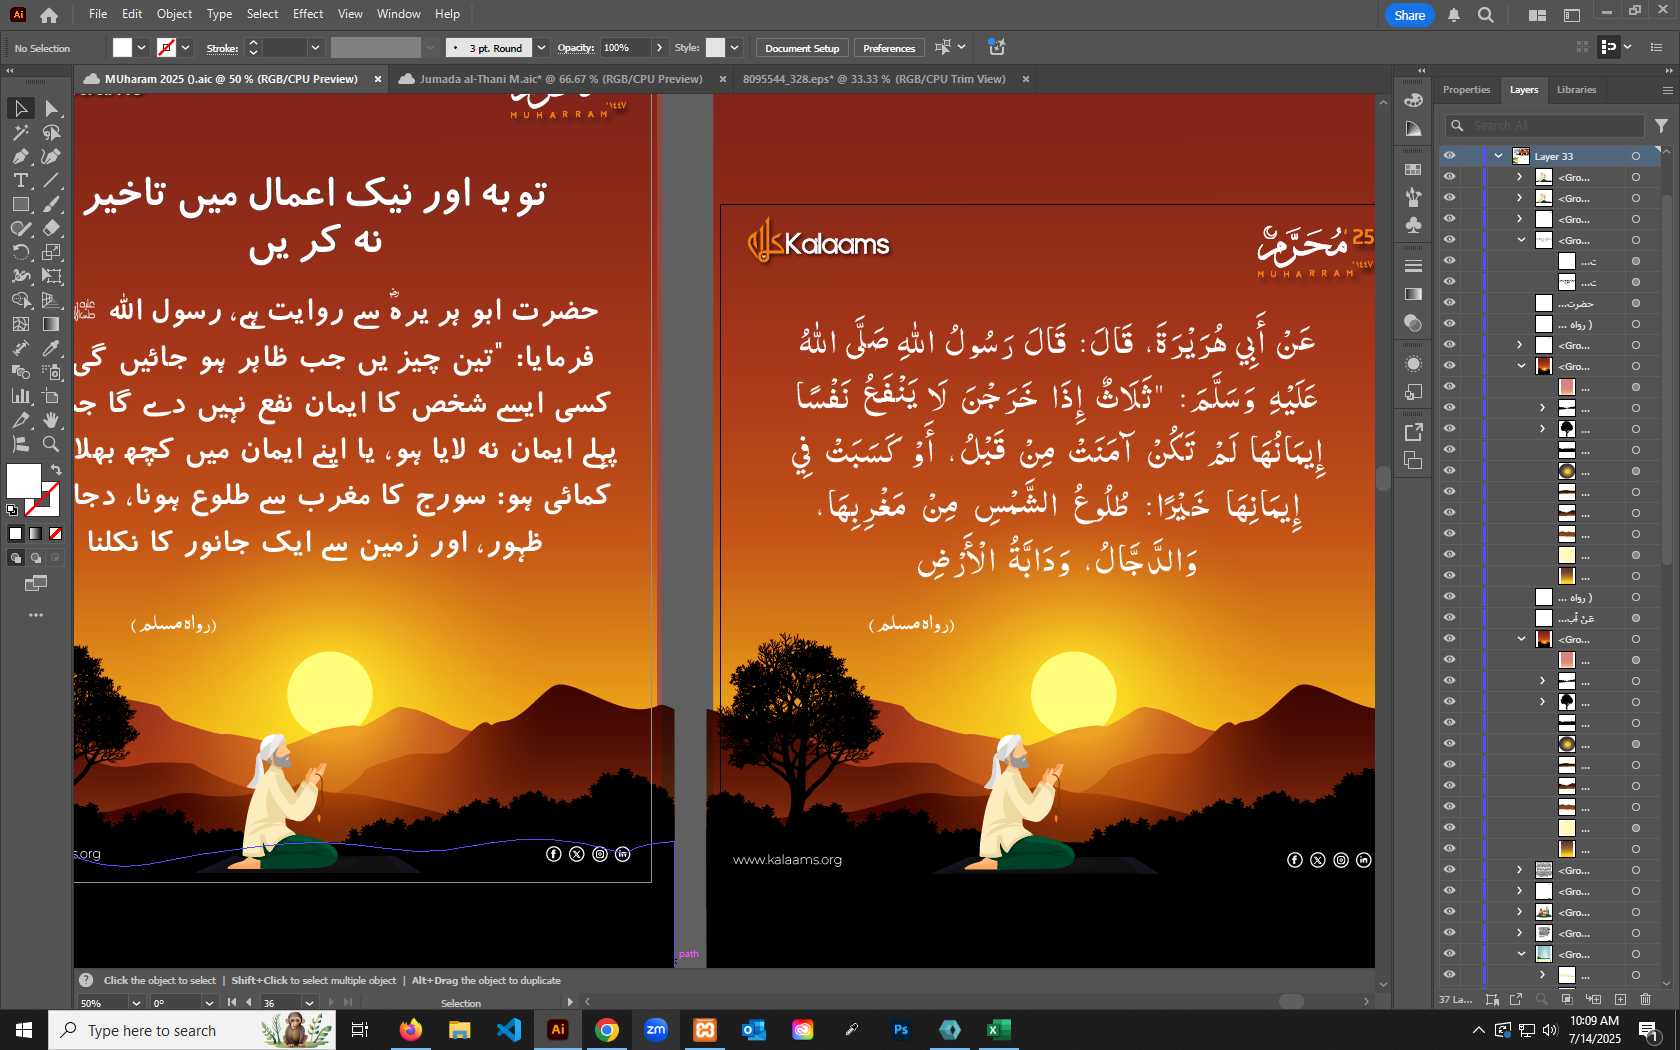Open the stroke weight dropdown
1680x1050 pixels.
point(315,48)
